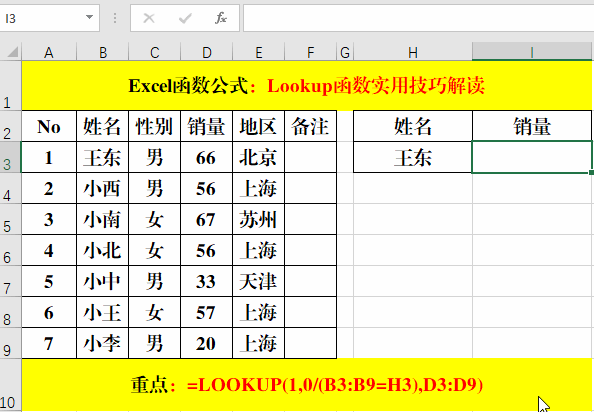Viewport: 594px width, 412px height.
Task: Select row 5 header
Action: pos(11,219)
